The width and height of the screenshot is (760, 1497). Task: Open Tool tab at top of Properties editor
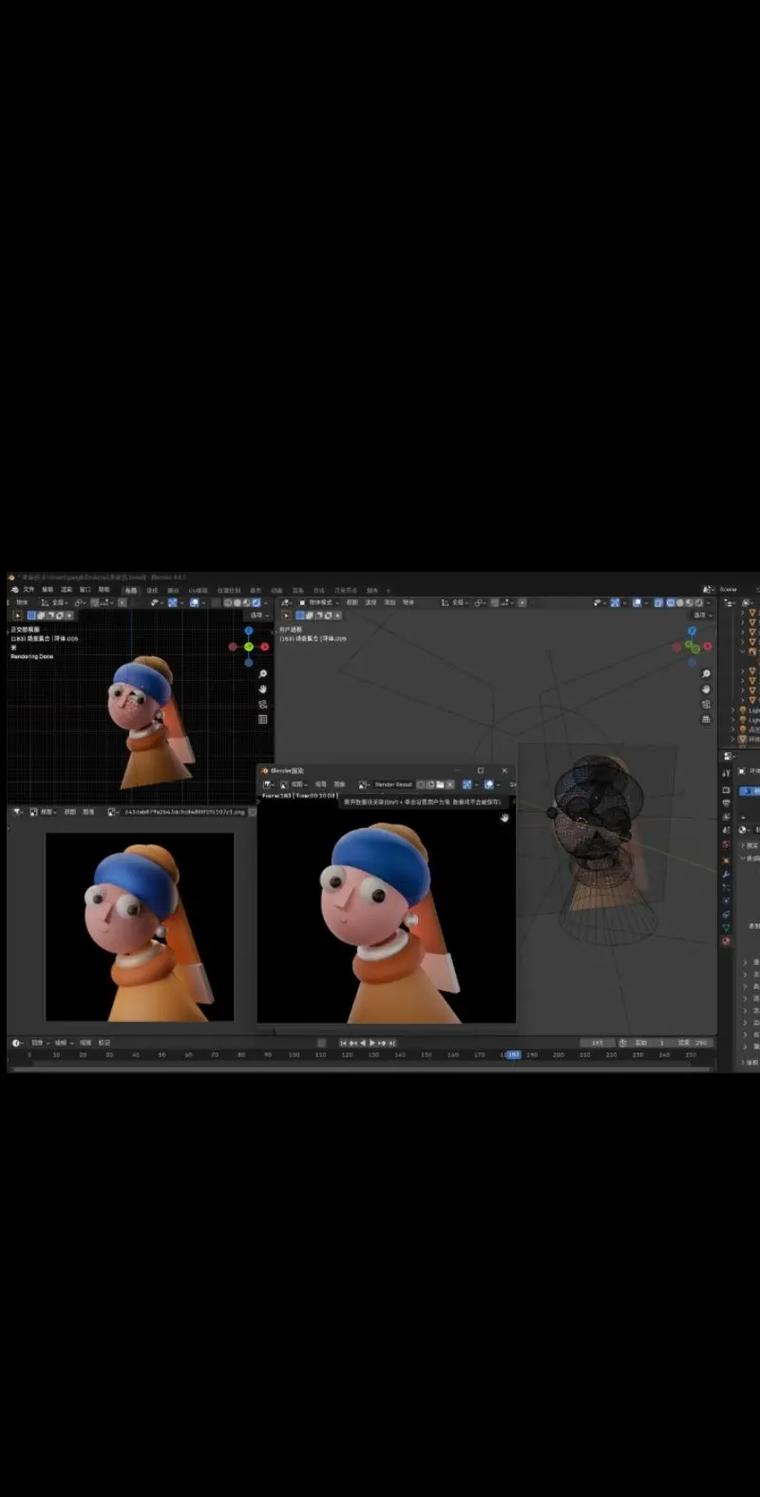726,773
